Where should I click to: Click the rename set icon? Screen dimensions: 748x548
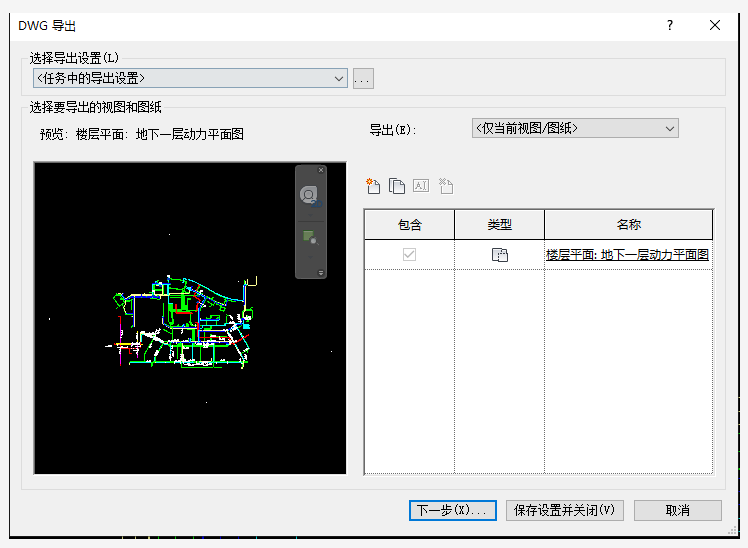click(x=421, y=186)
